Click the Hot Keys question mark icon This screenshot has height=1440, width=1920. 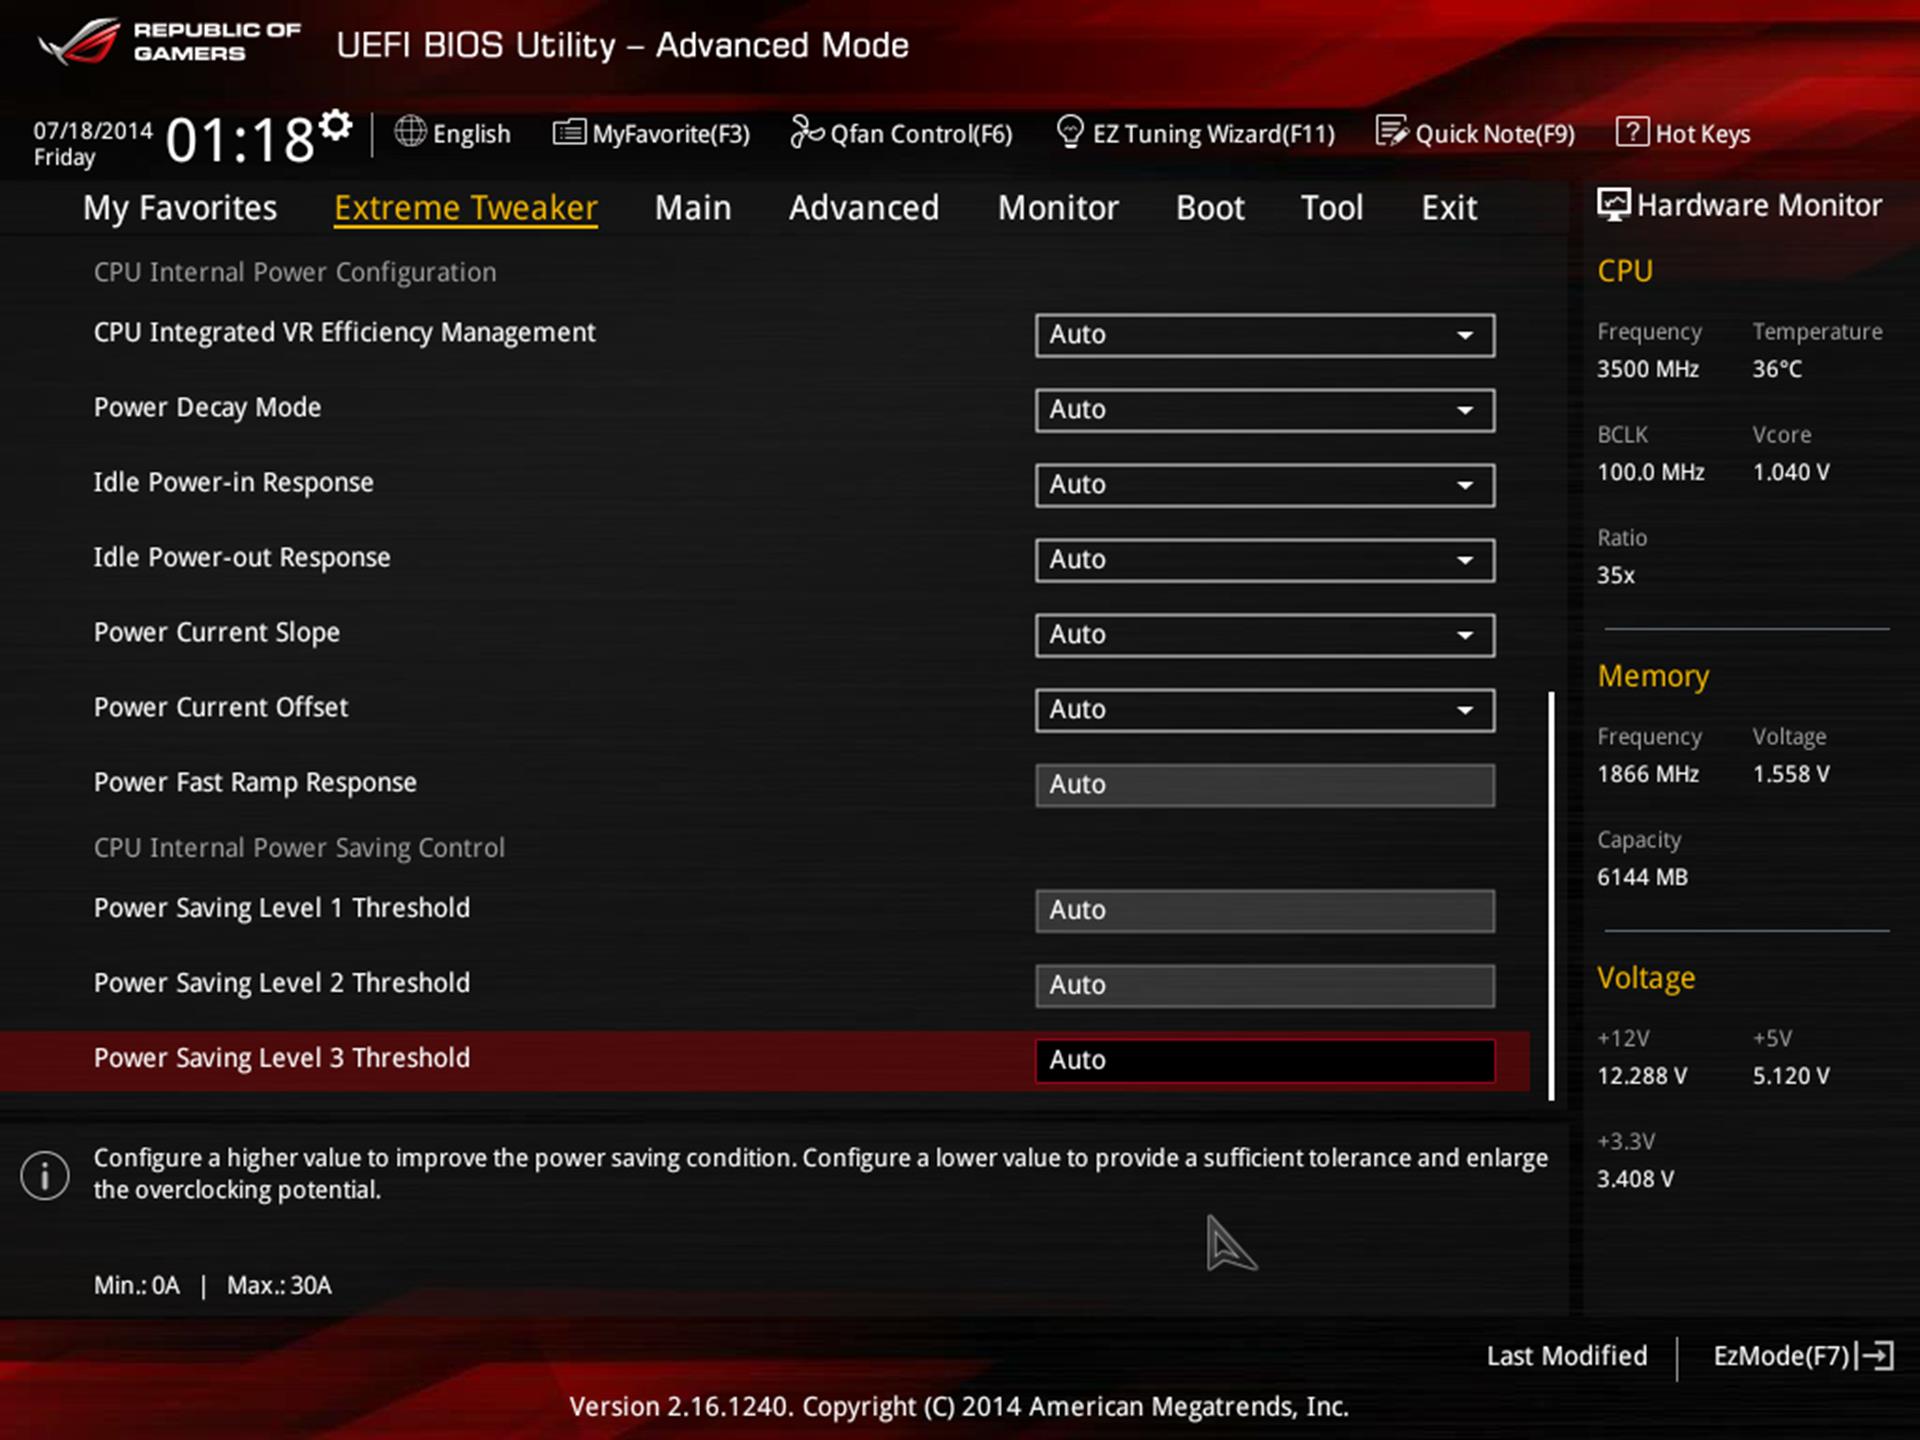tap(1631, 132)
